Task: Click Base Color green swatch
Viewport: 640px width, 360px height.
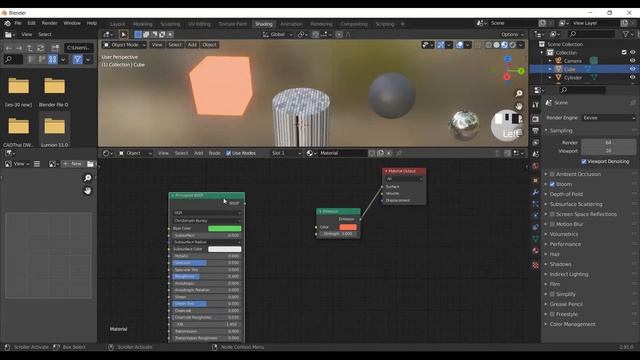Action: coord(224,229)
